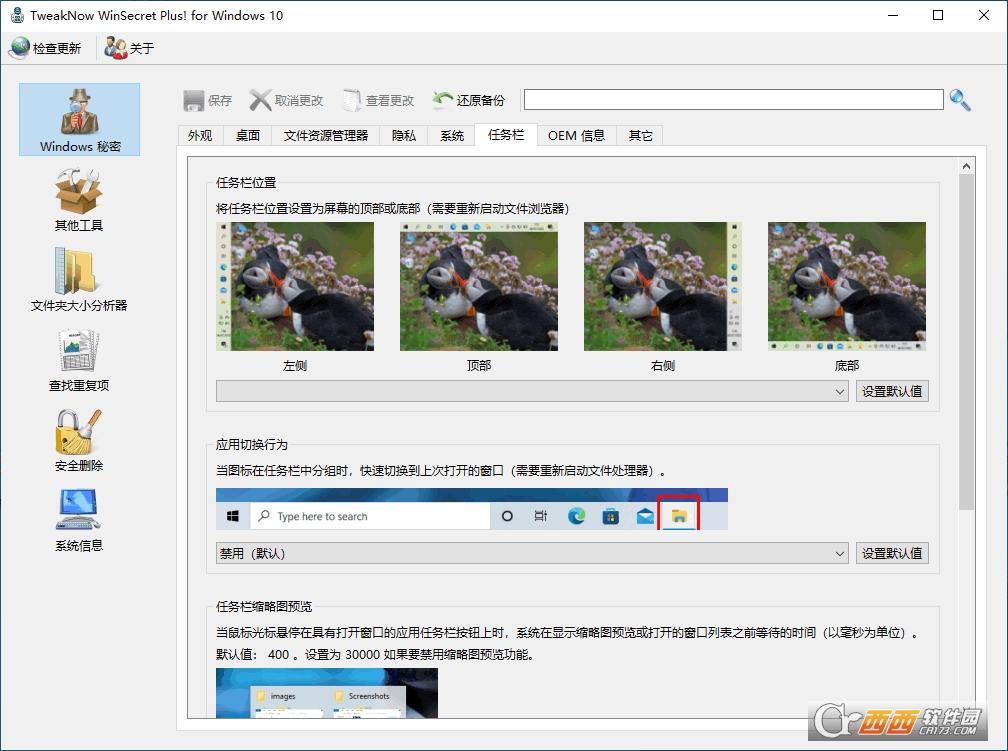Open 查找重复项 documents icon
Image resolution: width=1008 pixels, height=751 pixels.
78,350
